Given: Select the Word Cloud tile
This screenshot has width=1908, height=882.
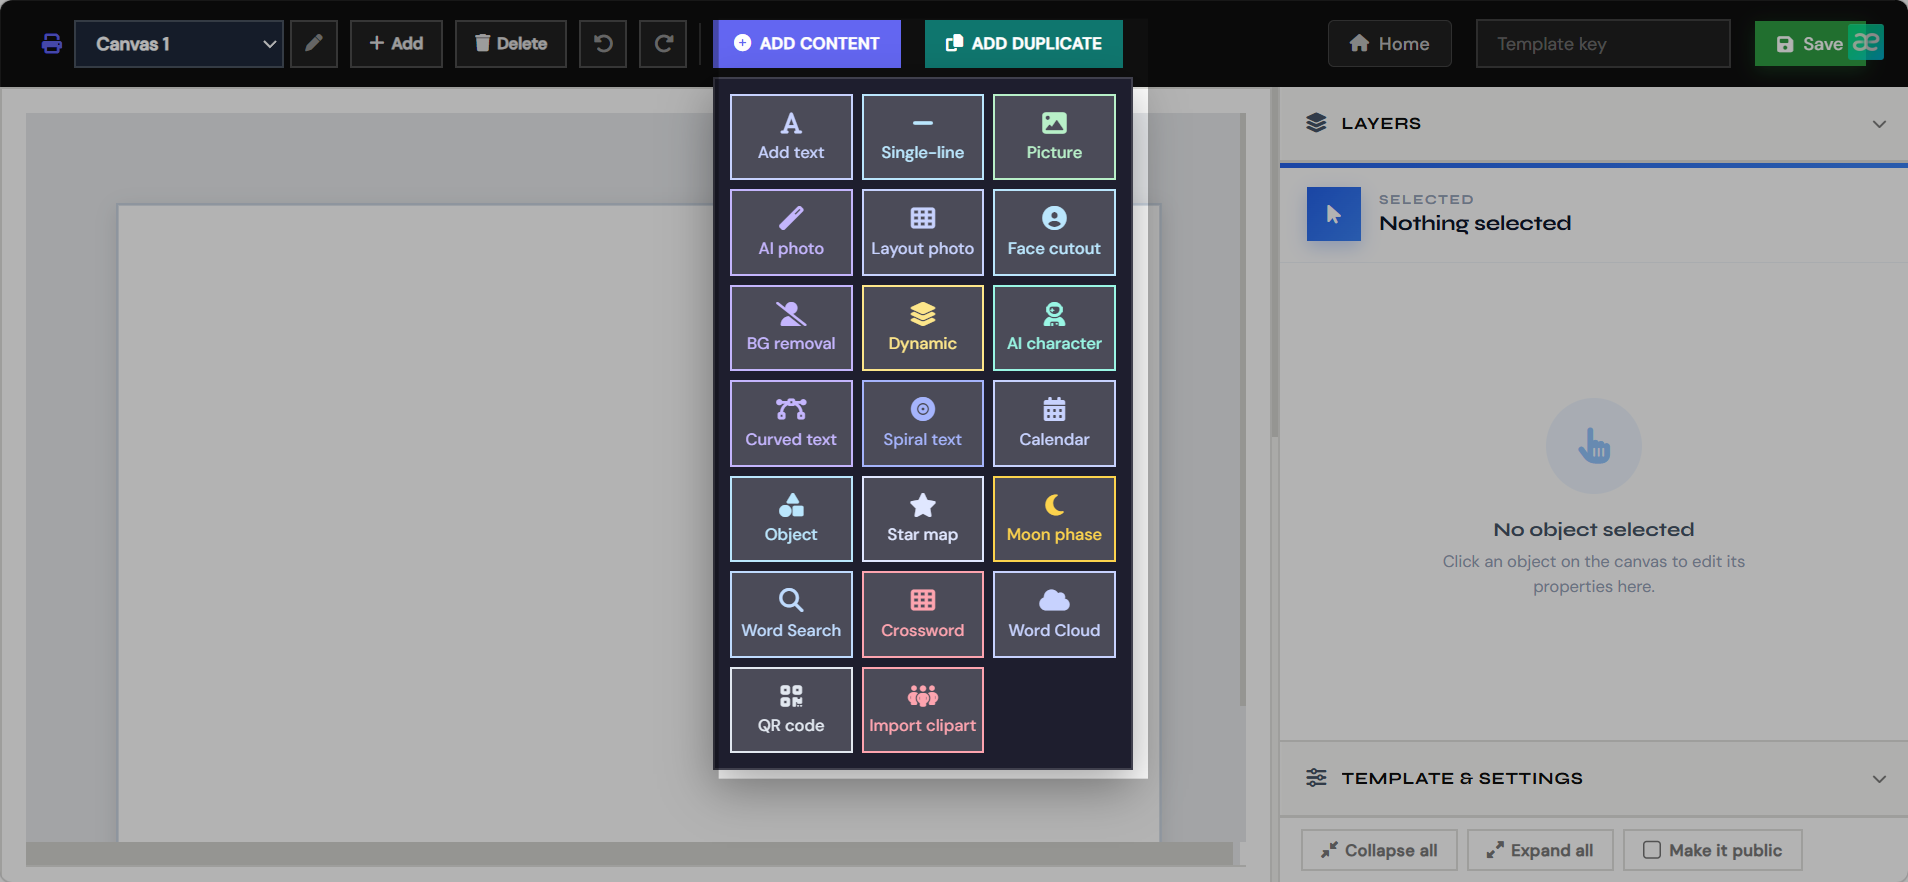Looking at the screenshot, I should pyautogui.click(x=1054, y=614).
